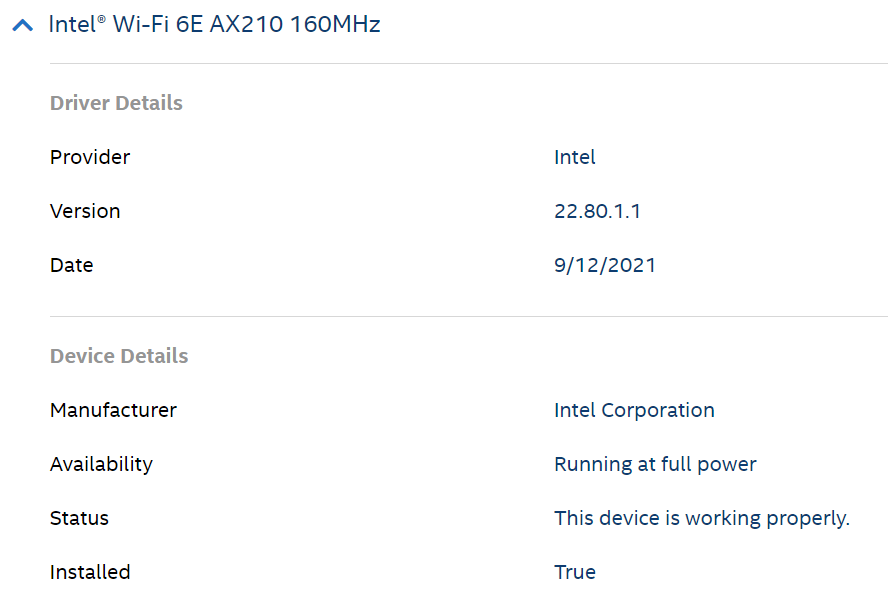Image resolution: width=888 pixels, height=597 pixels.
Task: Select the Availability label
Action: click(101, 464)
